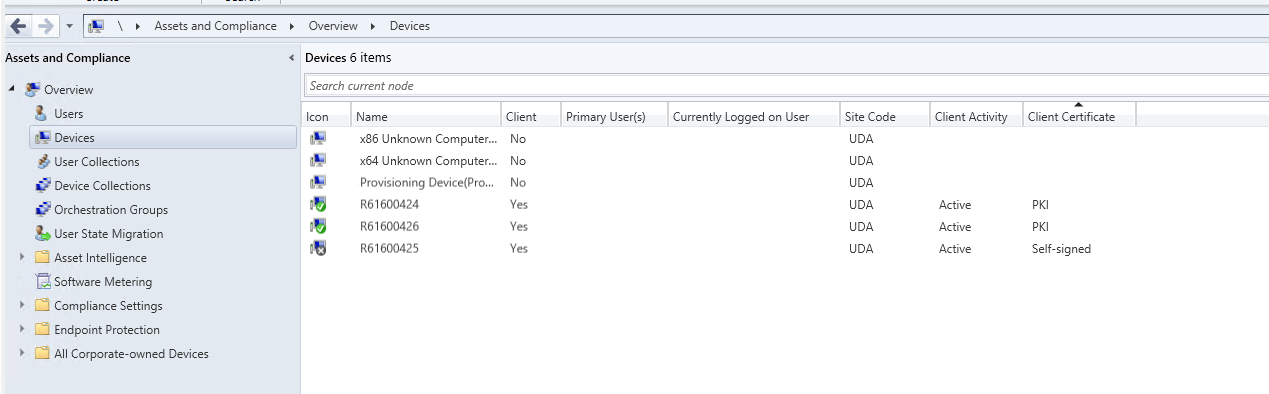Select Devices in the navigation tree

75,138
